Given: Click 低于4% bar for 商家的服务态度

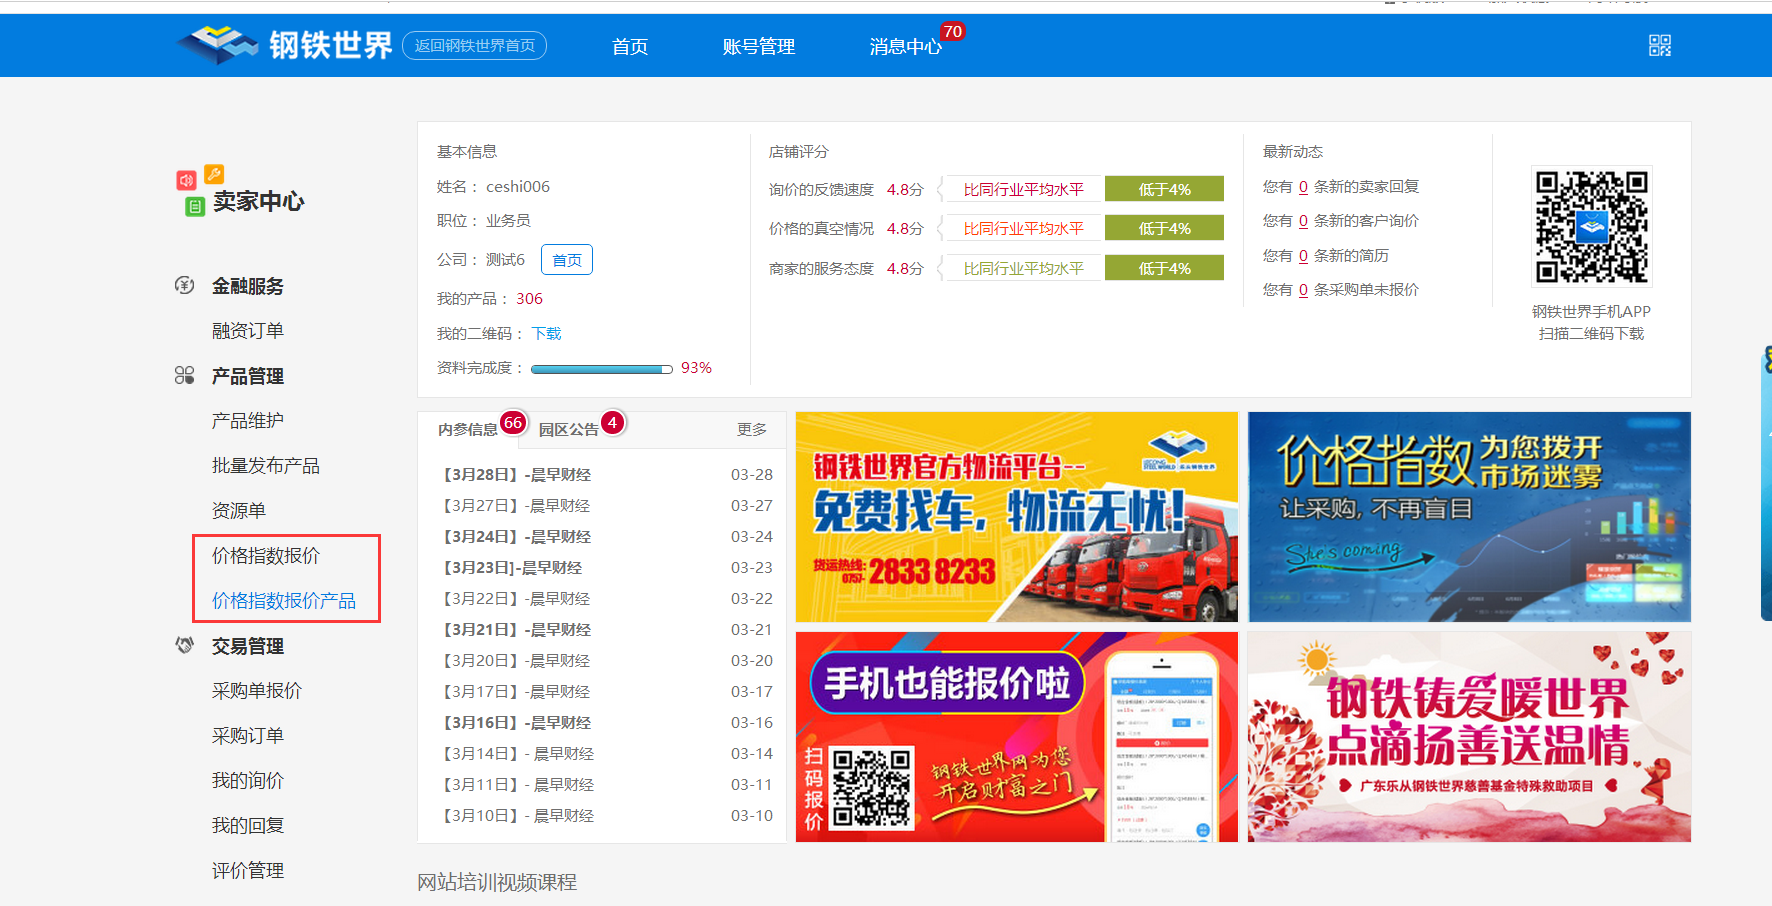Looking at the screenshot, I should (1164, 268).
